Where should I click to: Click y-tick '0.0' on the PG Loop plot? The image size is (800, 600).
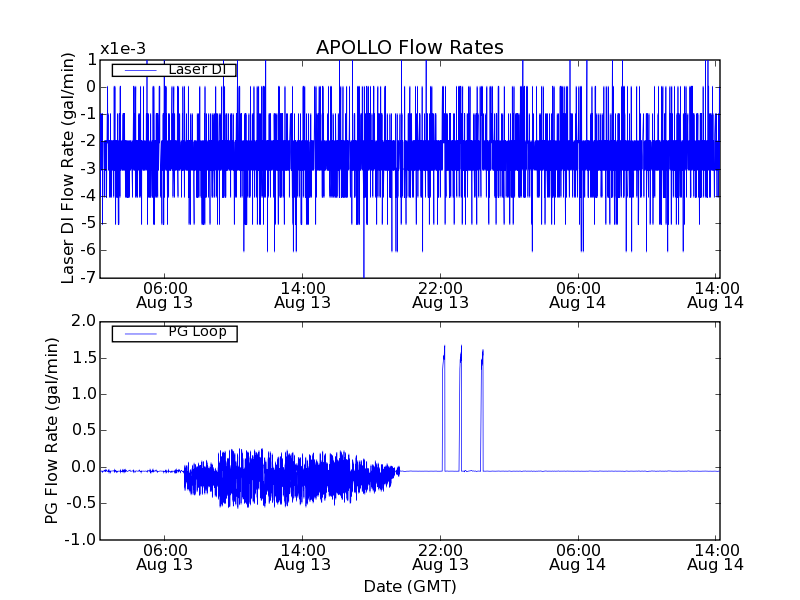(84, 467)
